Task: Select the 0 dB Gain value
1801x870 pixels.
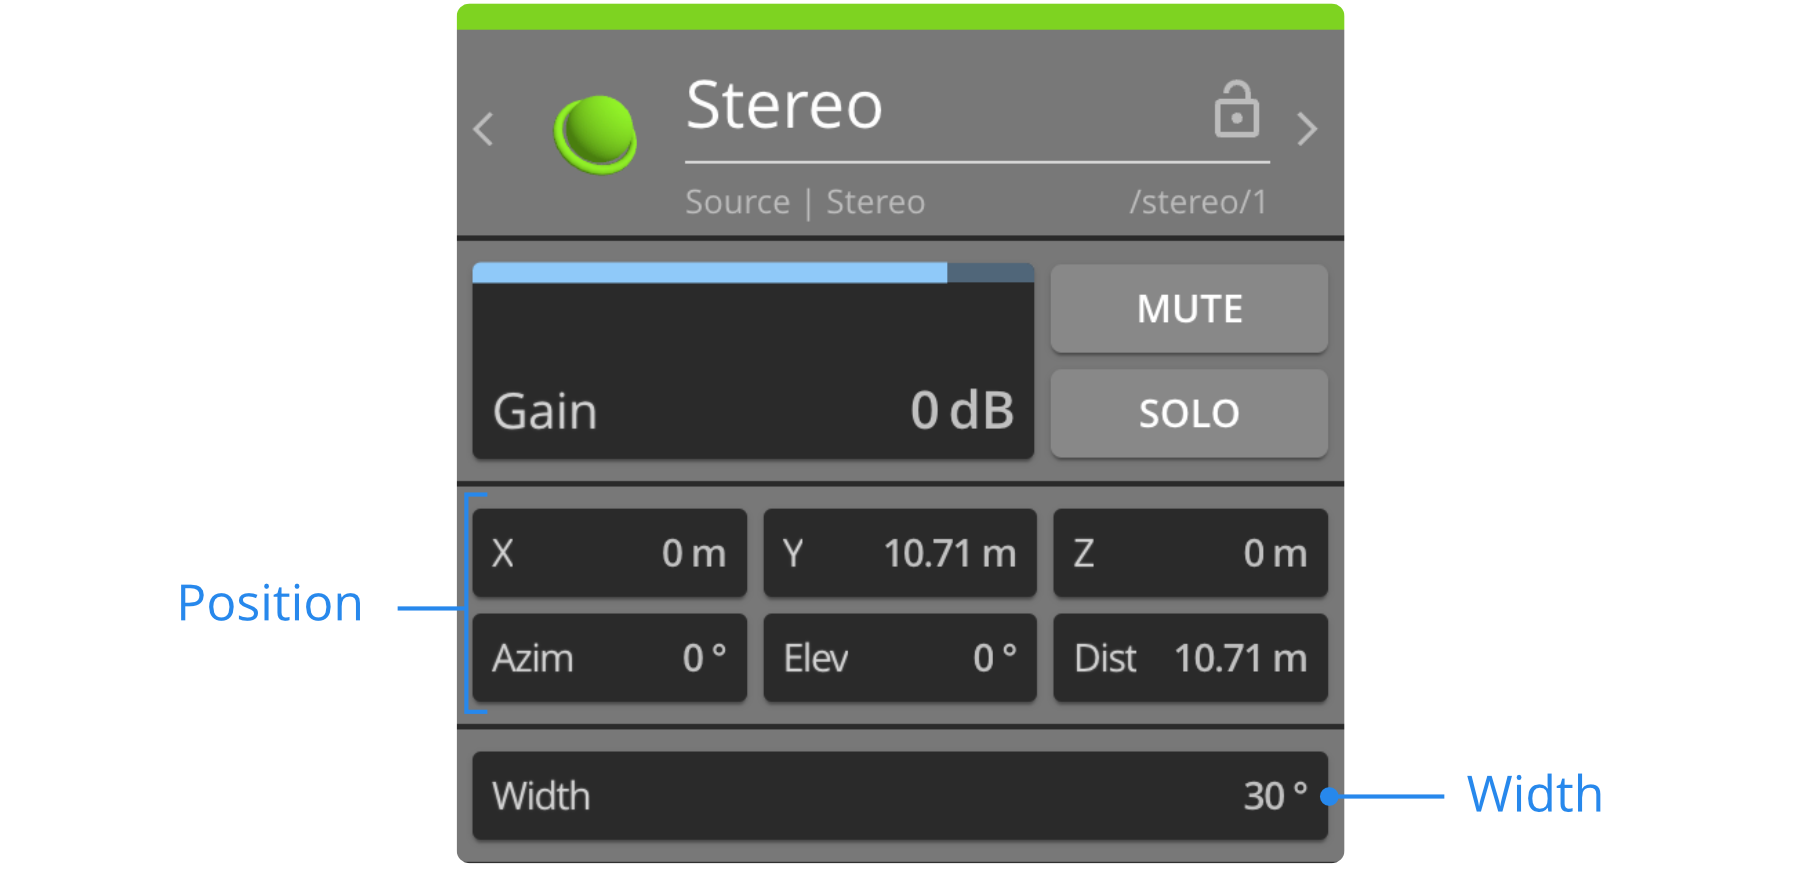Action: tap(961, 411)
